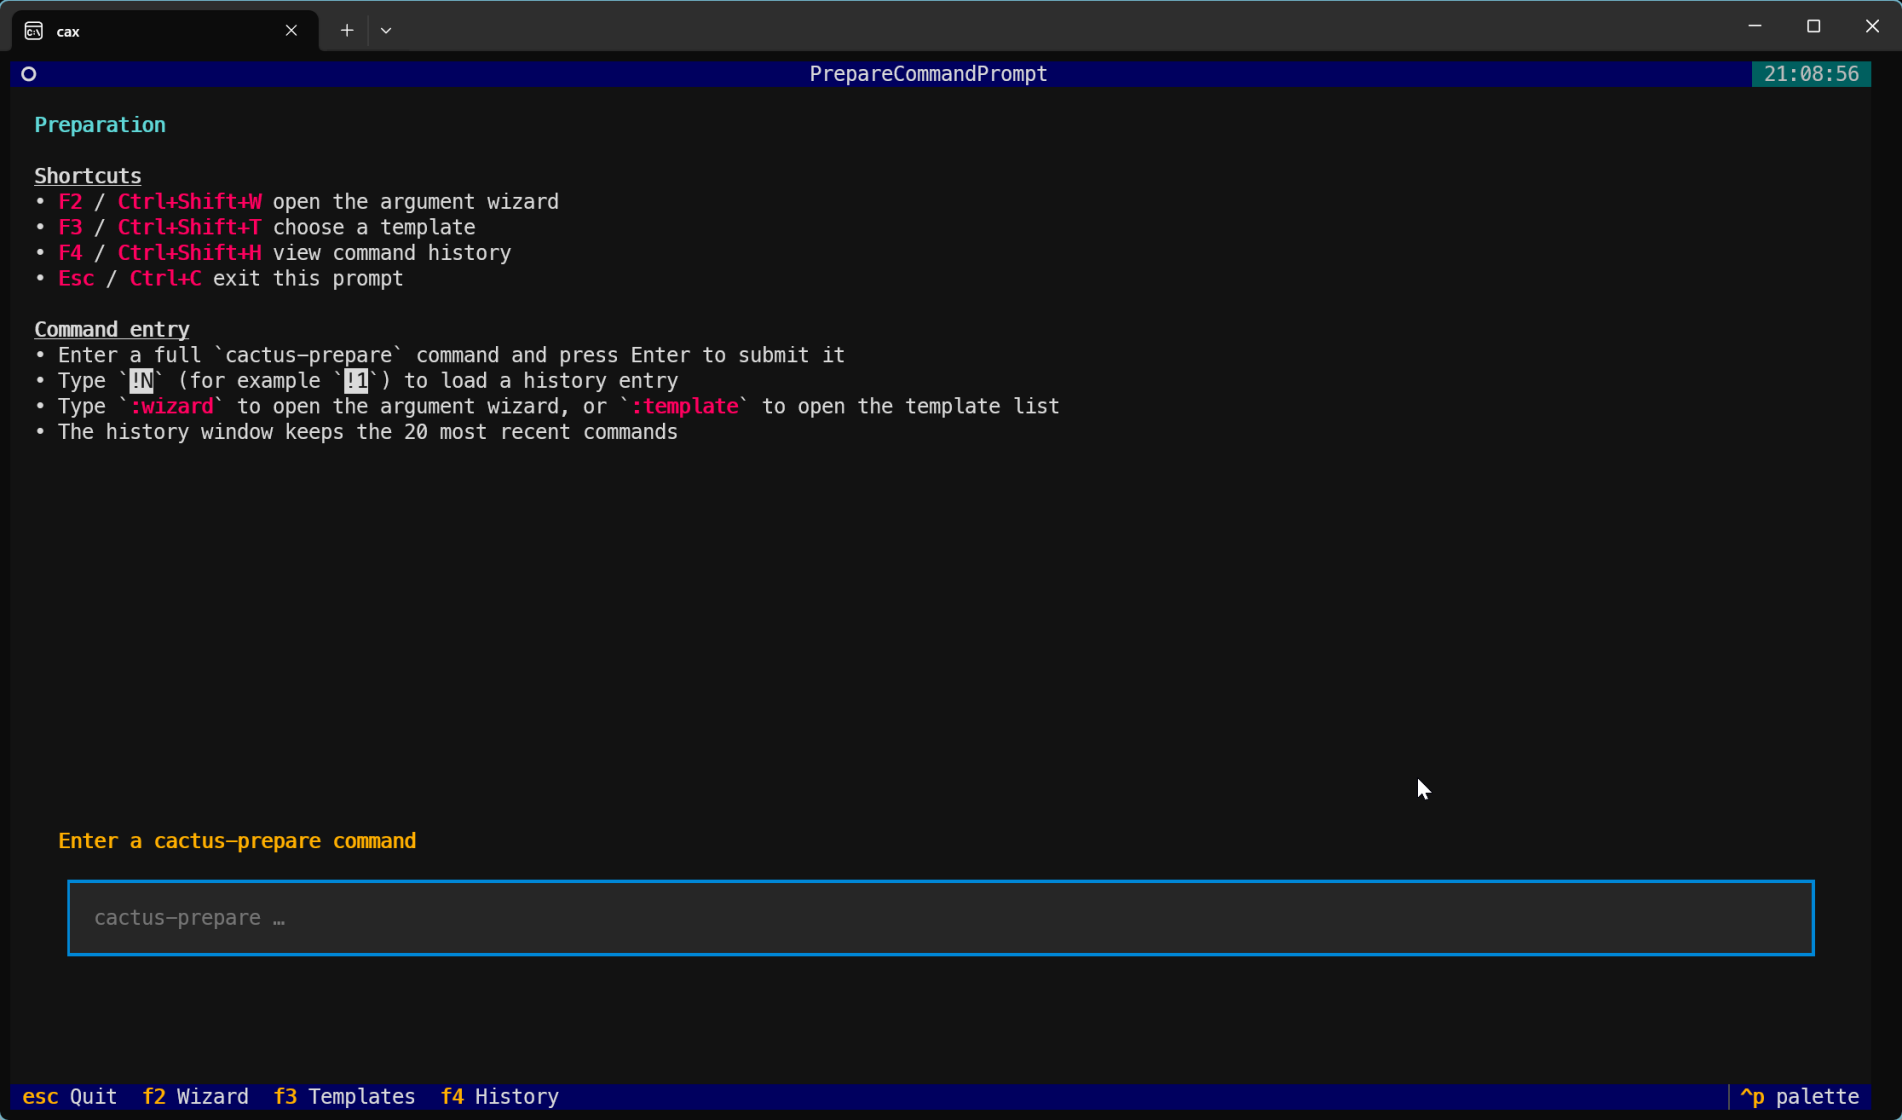Click esc Quit in the footer
The width and height of the screenshot is (1902, 1120).
pos(69,1096)
